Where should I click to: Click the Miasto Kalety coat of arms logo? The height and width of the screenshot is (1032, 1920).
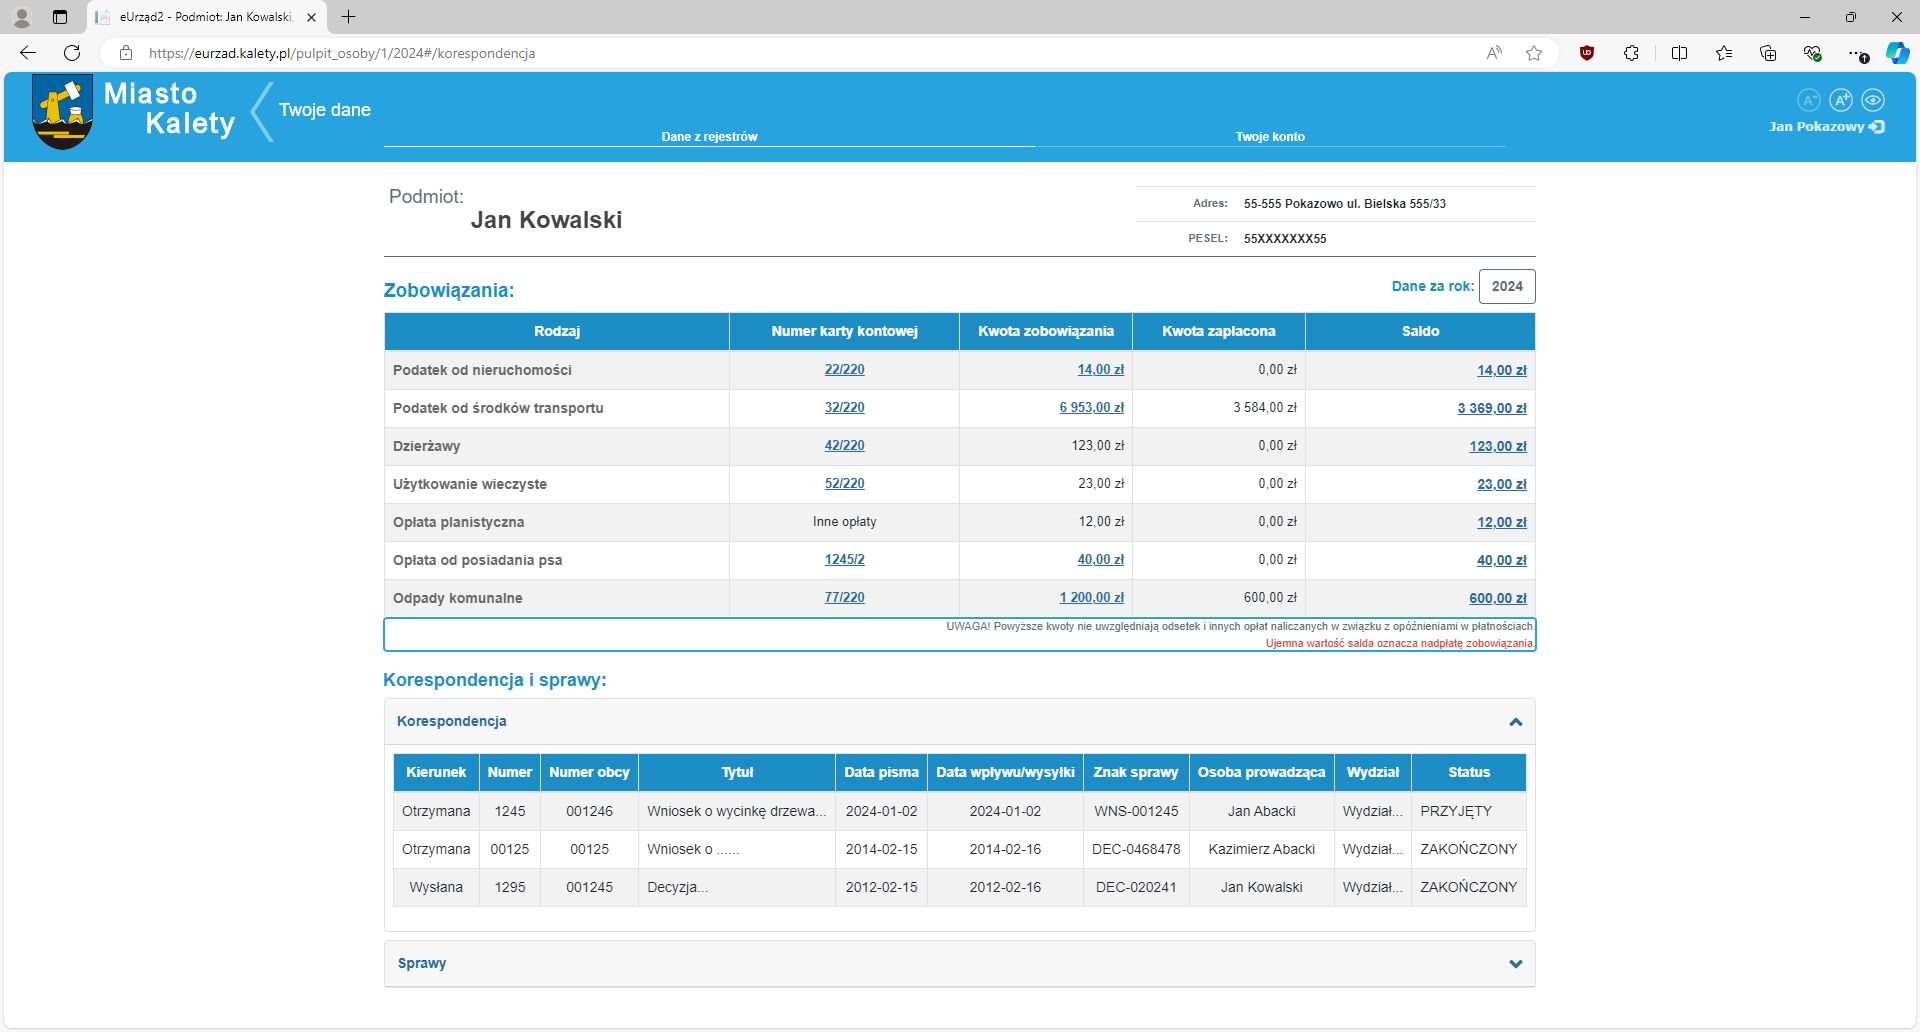coord(63,112)
